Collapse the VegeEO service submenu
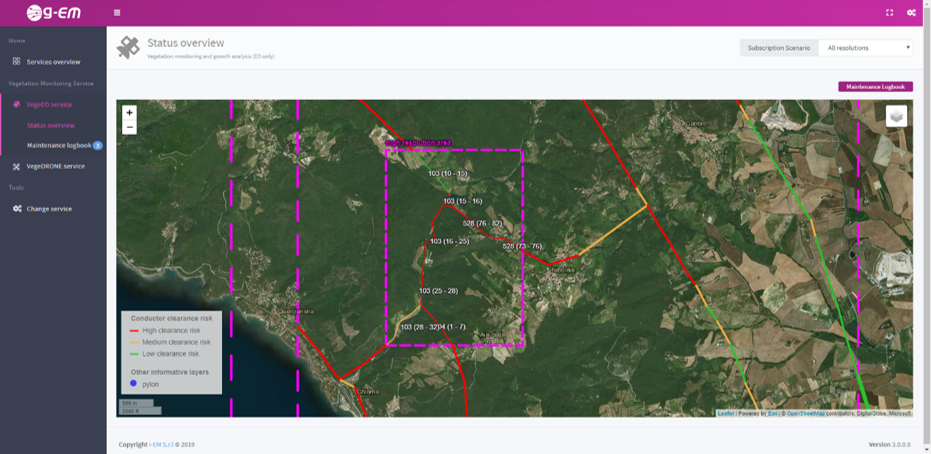 click(49, 104)
